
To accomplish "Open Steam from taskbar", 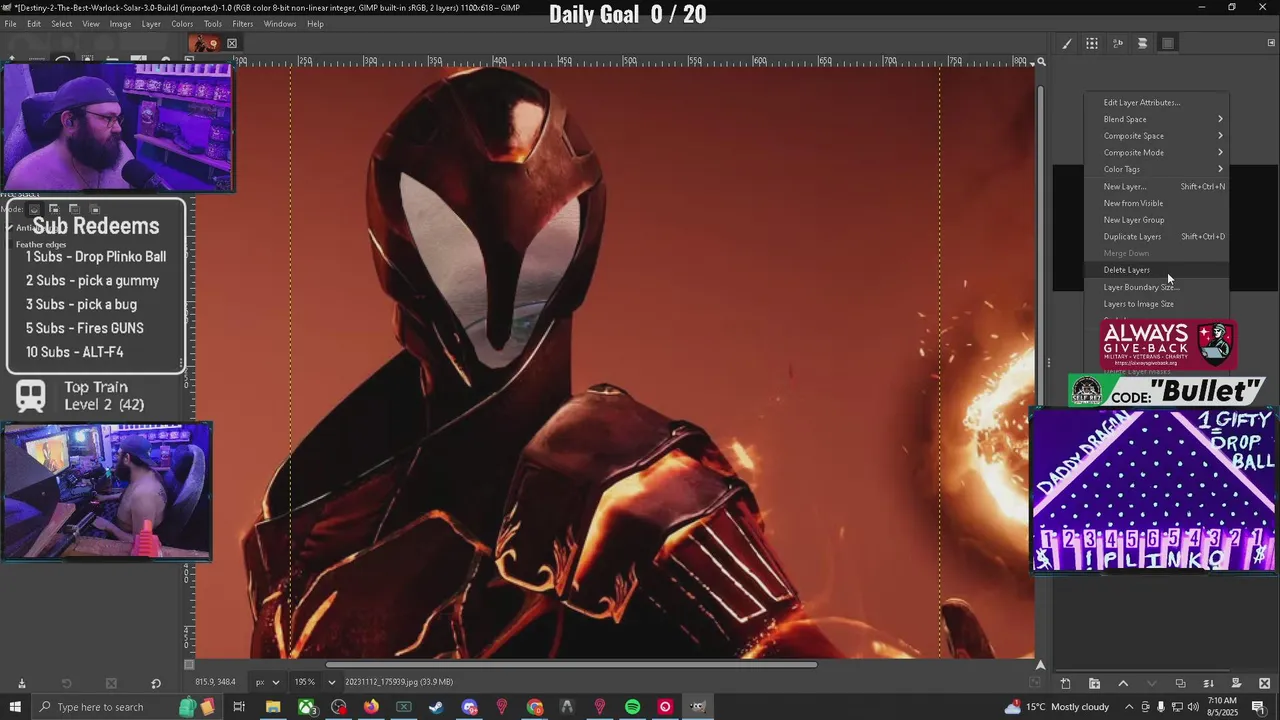I will (436, 707).
